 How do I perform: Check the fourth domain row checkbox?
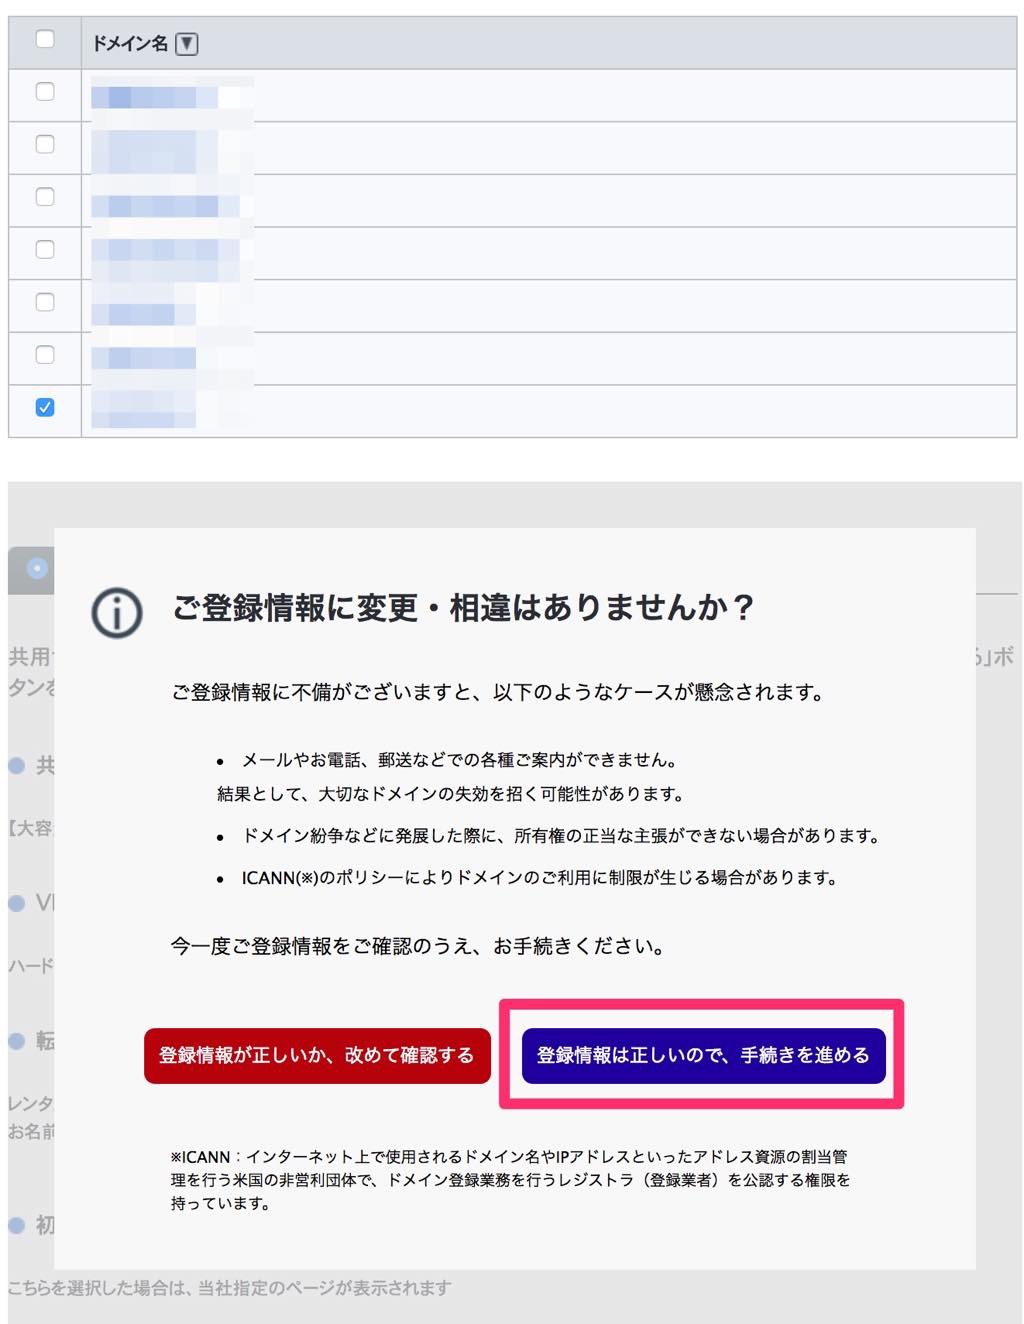(x=44, y=250)
